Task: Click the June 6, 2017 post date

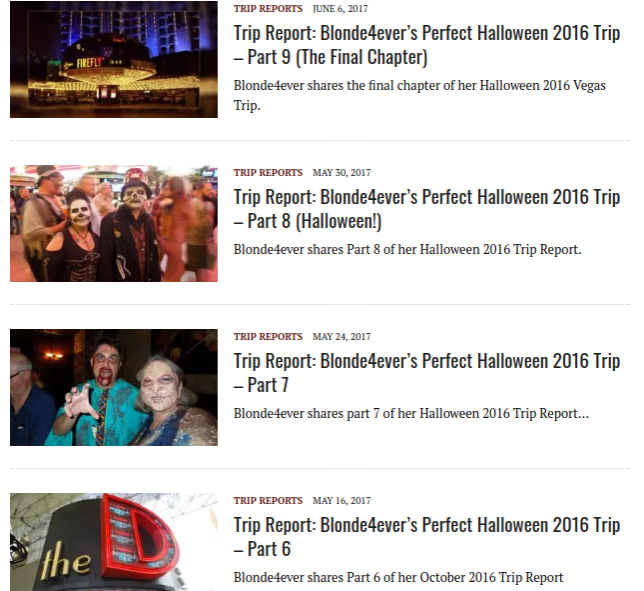Action: tap(340, 9)
